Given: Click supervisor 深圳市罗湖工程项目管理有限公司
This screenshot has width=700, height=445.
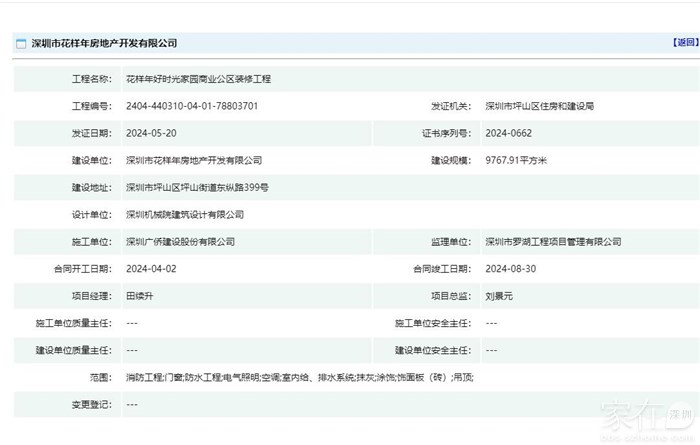Looking at the screenshot, I should coord(553,241).
